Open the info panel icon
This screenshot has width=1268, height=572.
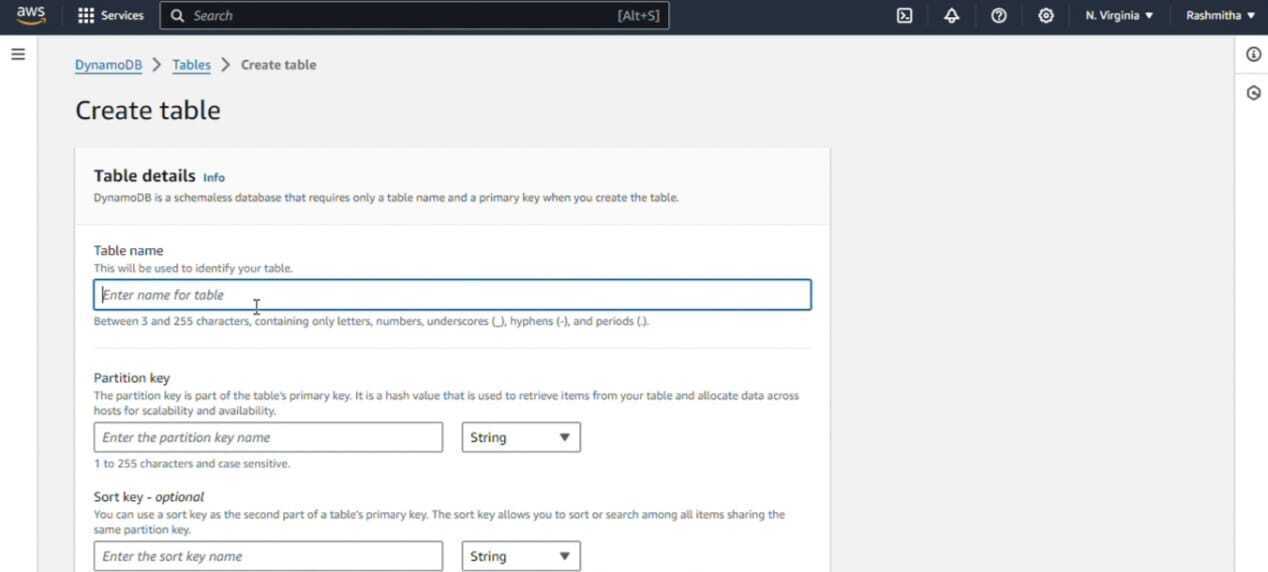1253,54
